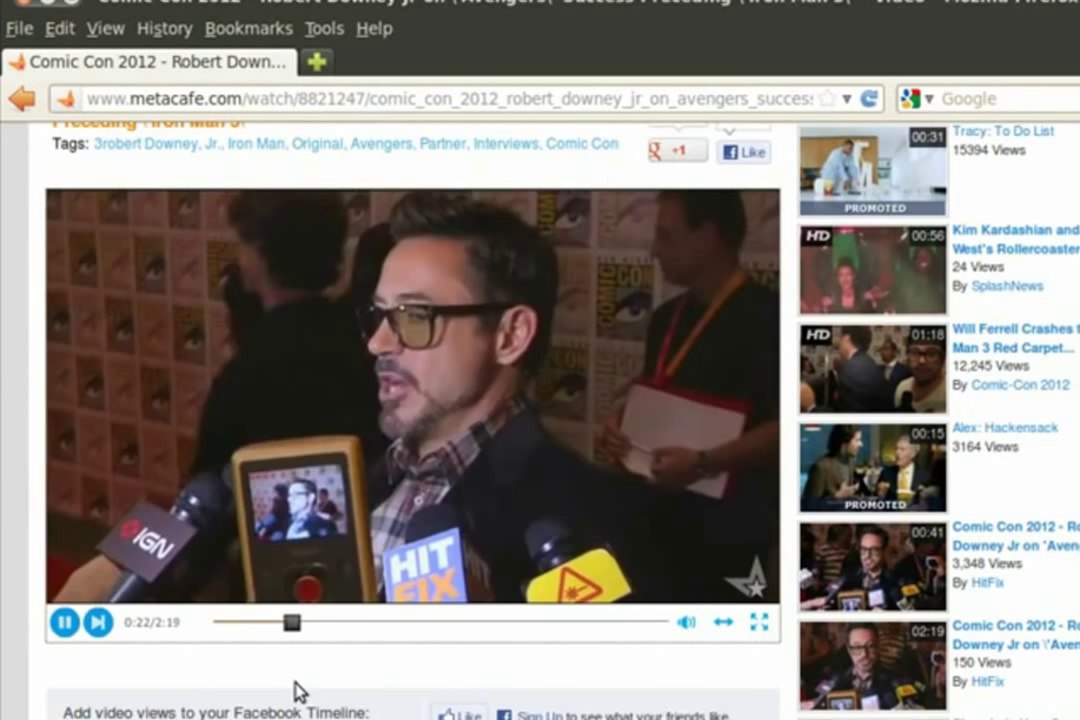
Task: Visit the SplashNews uploader link
Action: [x=1007, y=286]
